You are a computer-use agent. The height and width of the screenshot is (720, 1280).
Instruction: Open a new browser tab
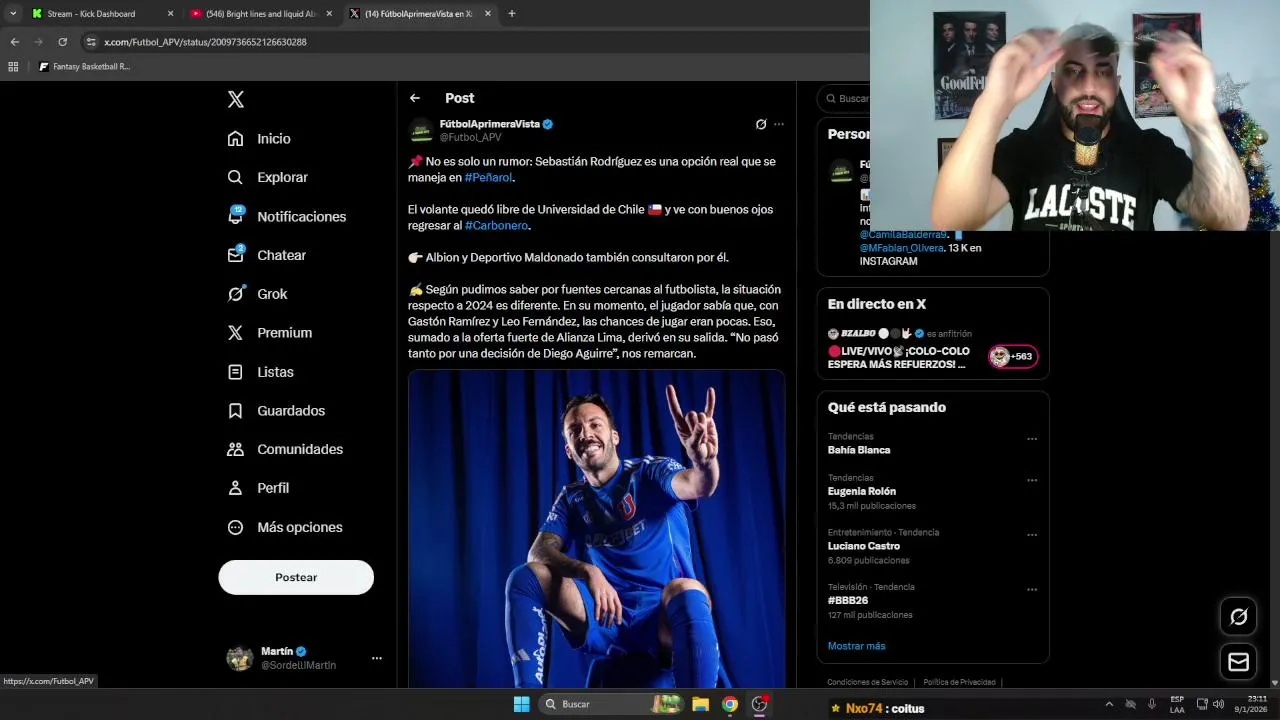pyautogui.click(x=512, y=14)
